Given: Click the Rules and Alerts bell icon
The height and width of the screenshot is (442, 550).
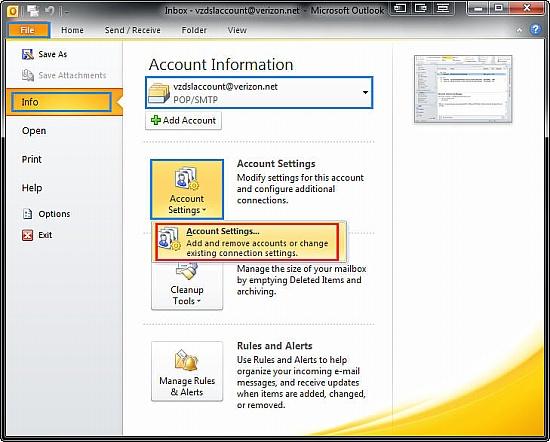Looking at the screenshot, I should (x=187, y=360).
